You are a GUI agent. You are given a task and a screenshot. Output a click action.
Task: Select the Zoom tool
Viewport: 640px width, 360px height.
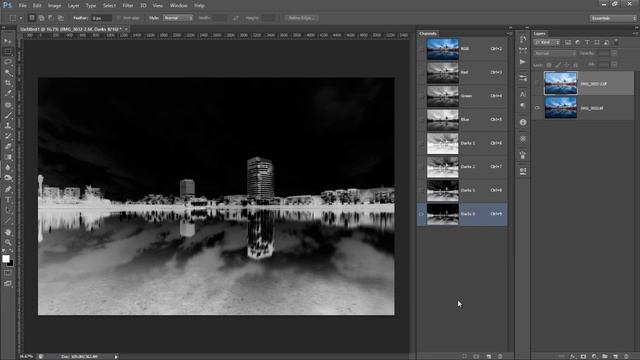point(8,242)
